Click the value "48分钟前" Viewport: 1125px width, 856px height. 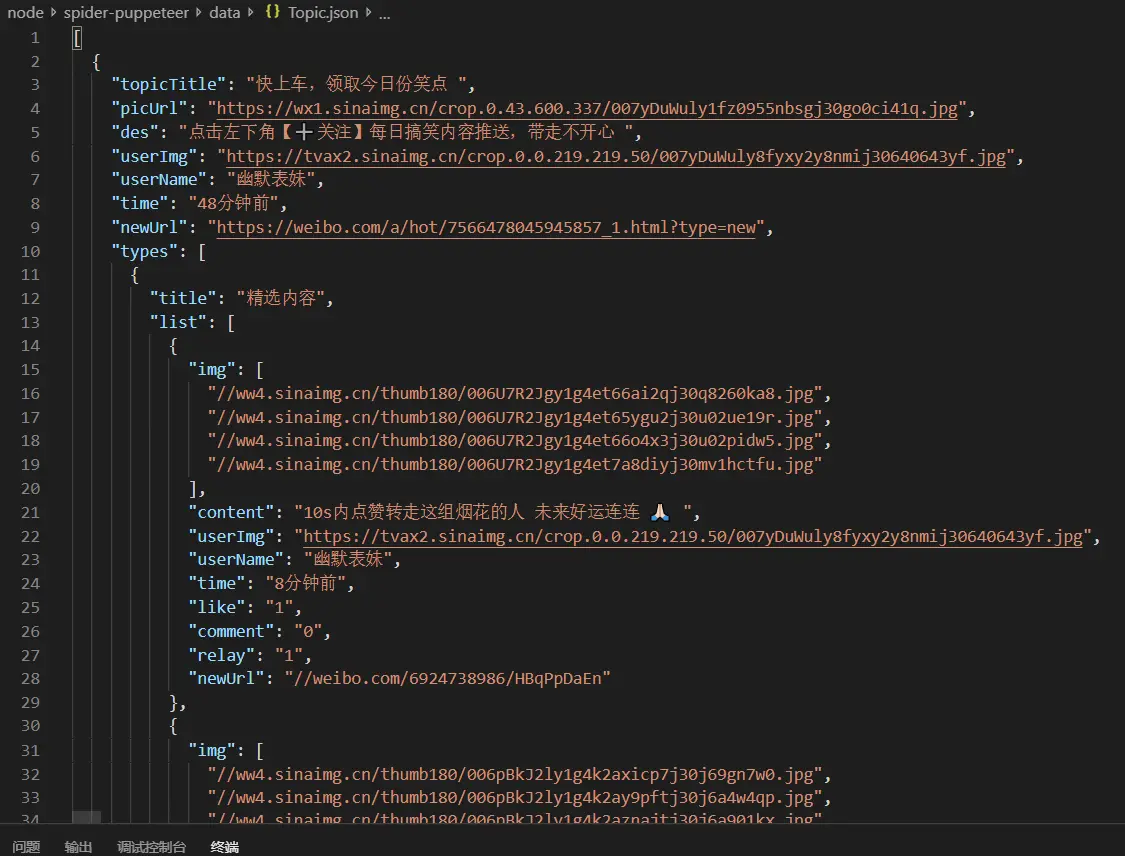tap(233, 203)
